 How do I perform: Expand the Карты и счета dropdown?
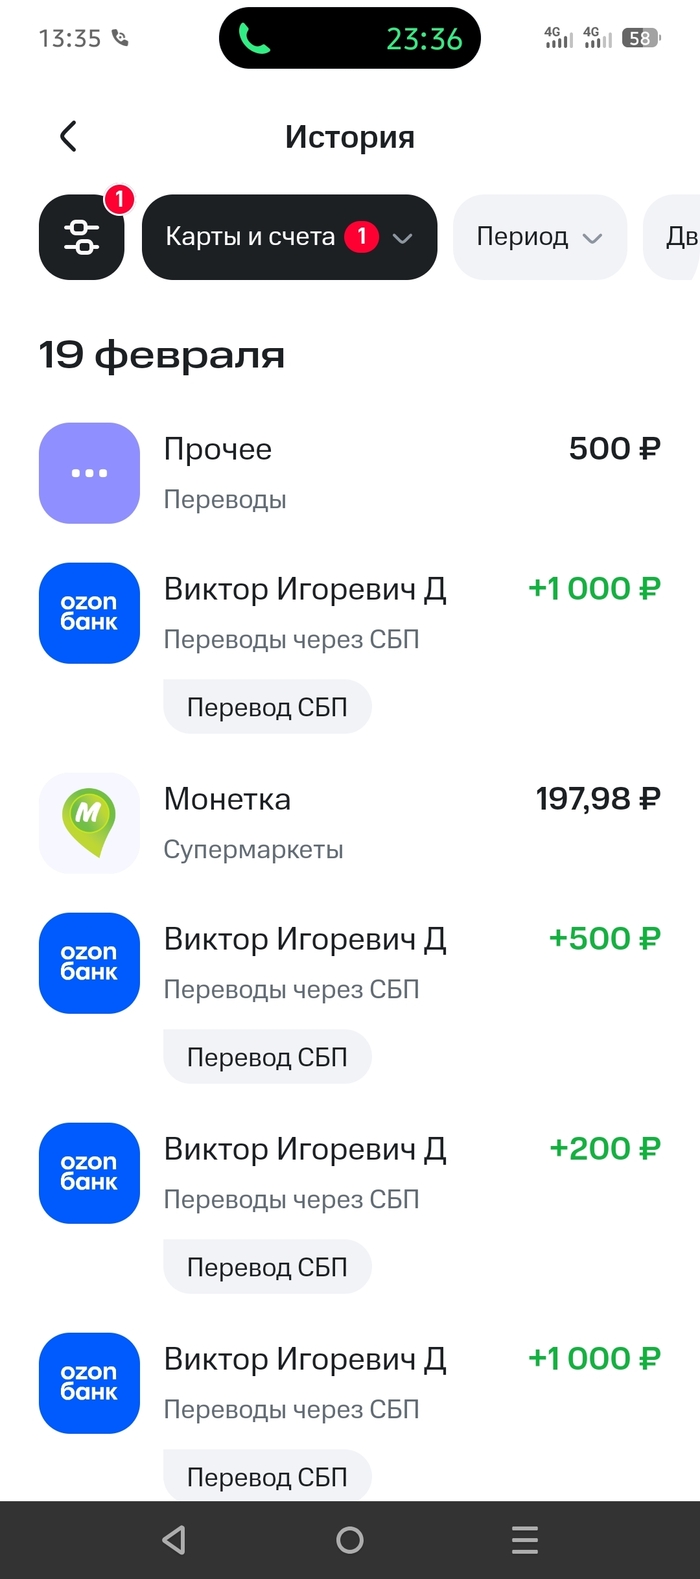pos(290,237)
